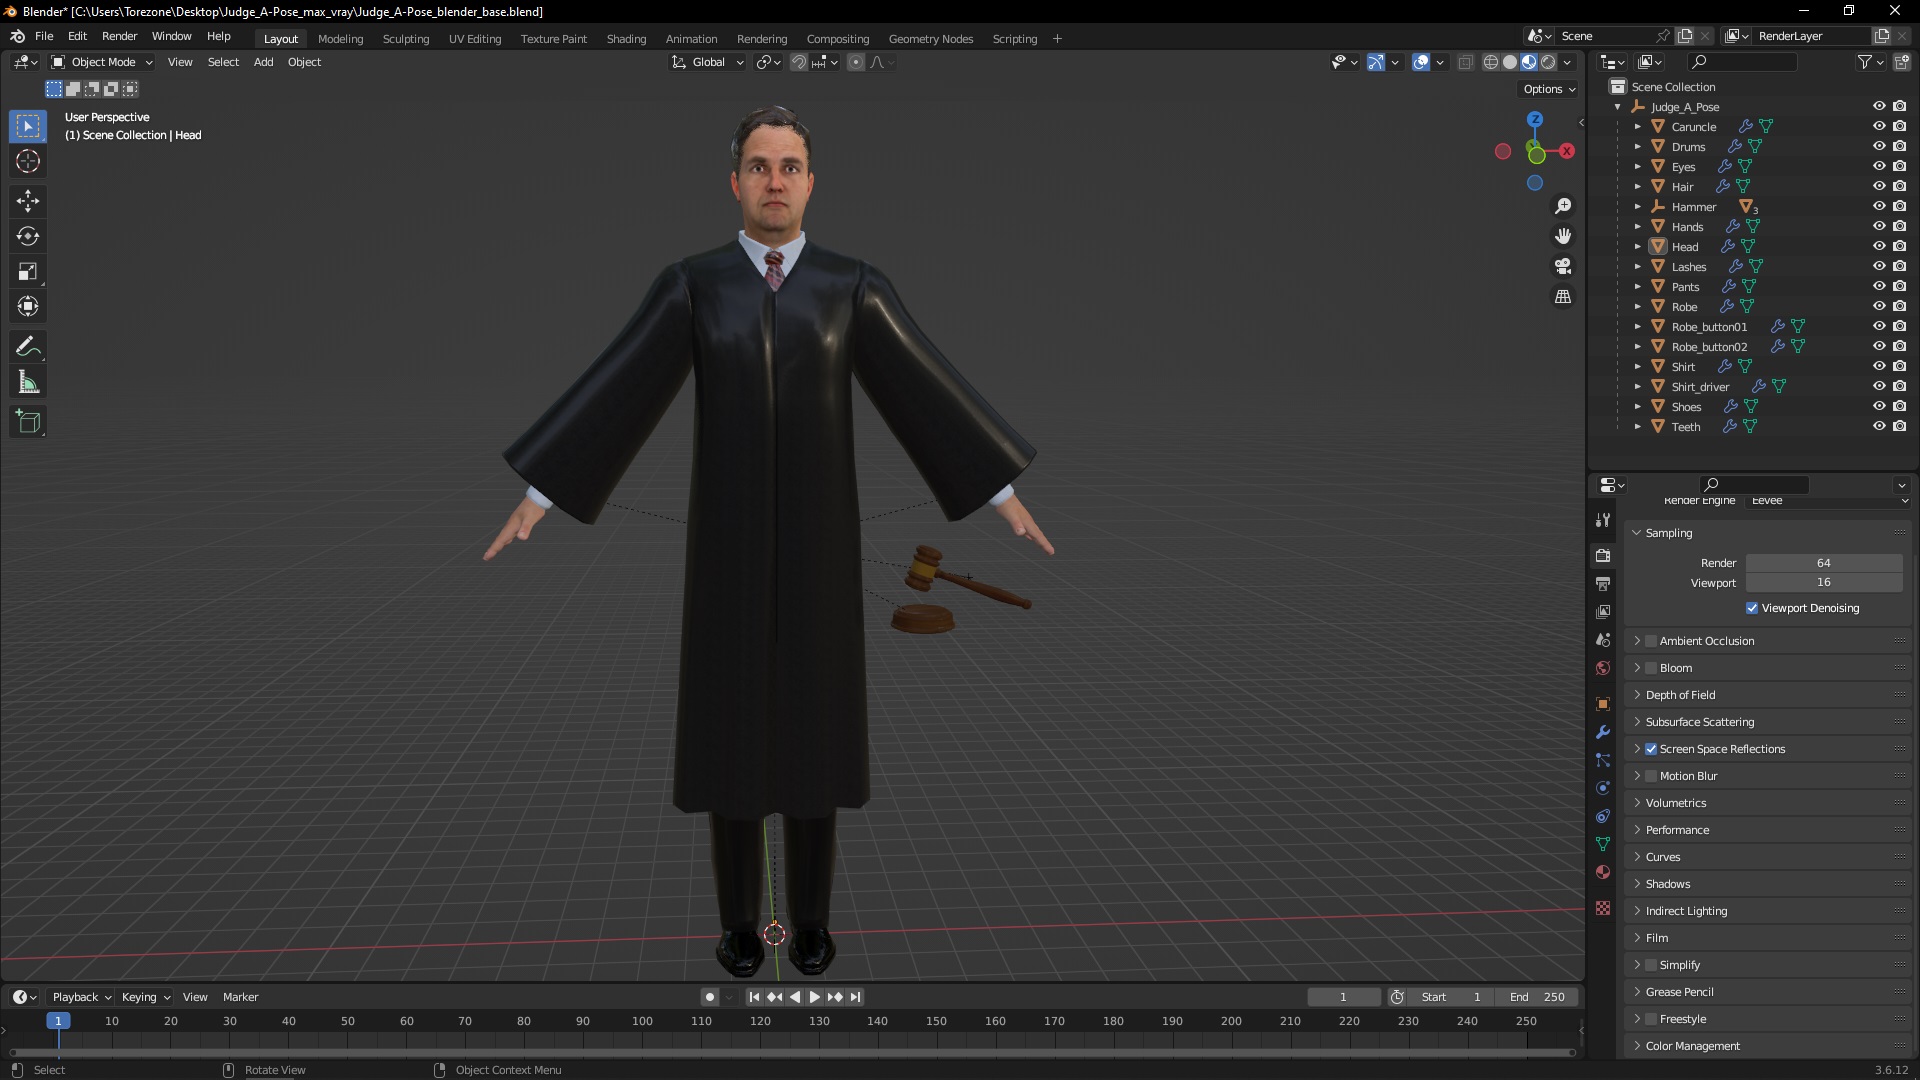This screenshot has height=1080, width=1920.
Task: Hide the Hair object in viewport
Action: 1879,186
